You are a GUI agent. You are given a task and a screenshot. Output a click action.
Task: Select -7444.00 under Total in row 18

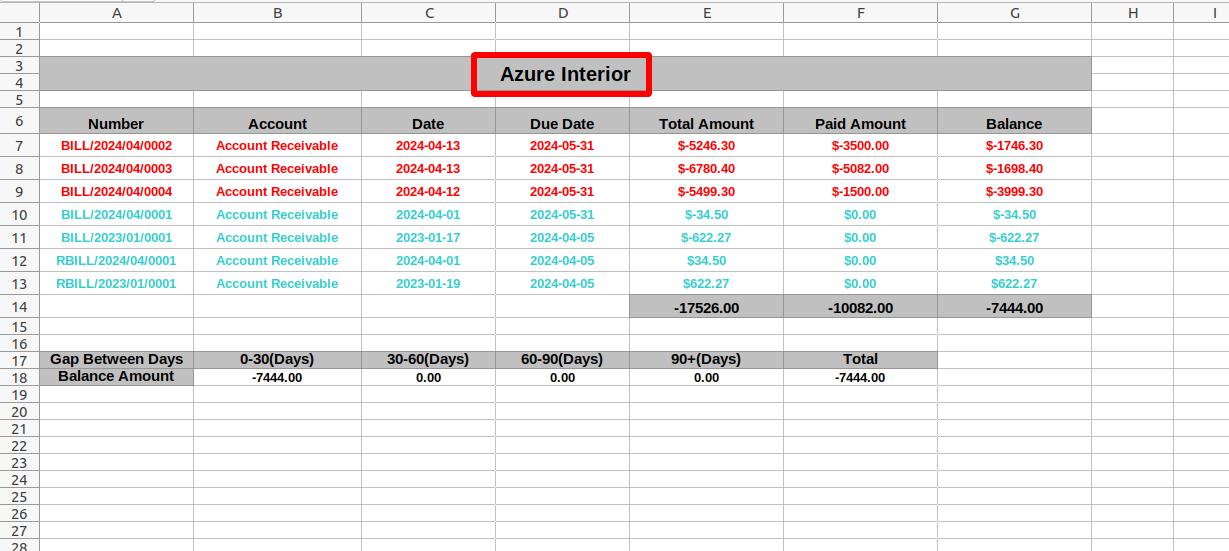pyautogui.click(x=860, y=377)
